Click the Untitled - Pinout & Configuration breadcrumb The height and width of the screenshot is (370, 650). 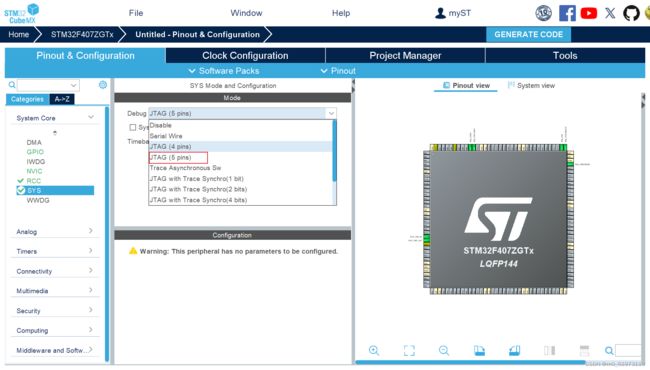197,34
